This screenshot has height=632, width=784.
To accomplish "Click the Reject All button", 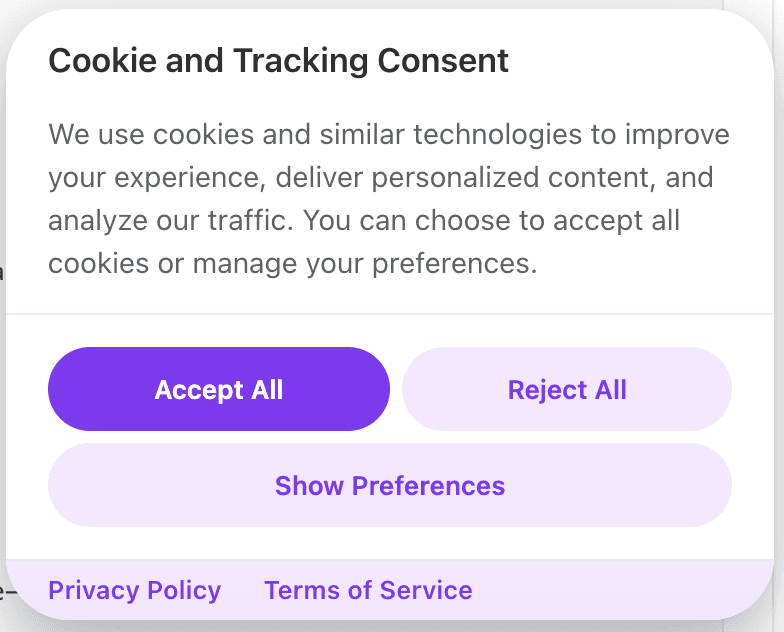I will 567,389.
